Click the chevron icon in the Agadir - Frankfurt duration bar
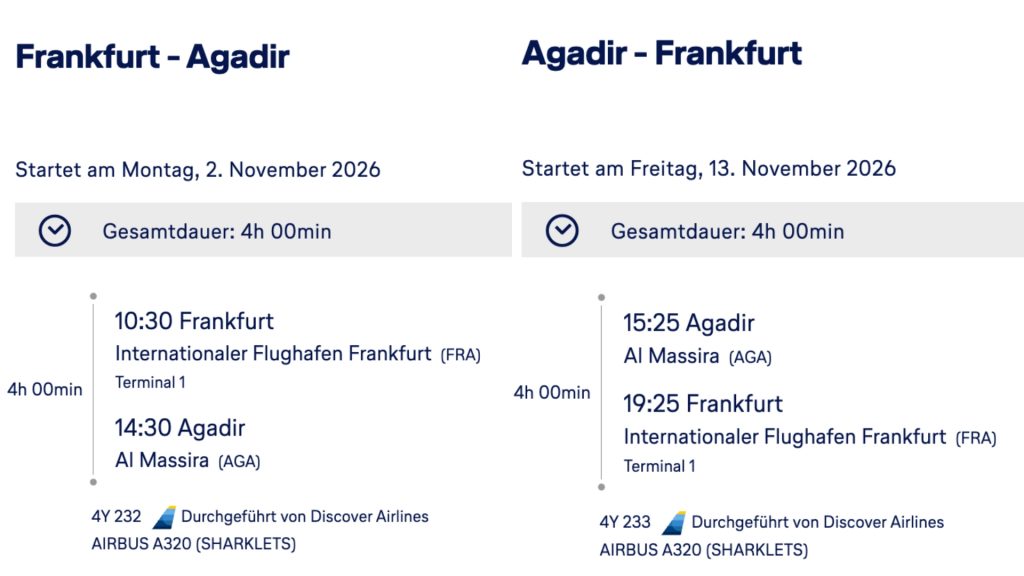Viewport: 1024px width, 576px height. (562, 231)
